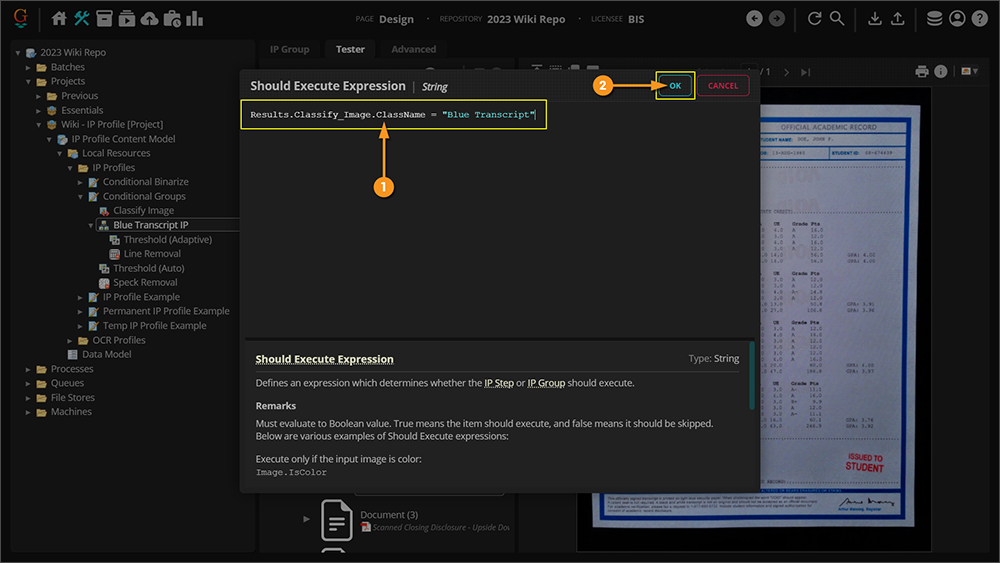Select the Queues folder

67,383
